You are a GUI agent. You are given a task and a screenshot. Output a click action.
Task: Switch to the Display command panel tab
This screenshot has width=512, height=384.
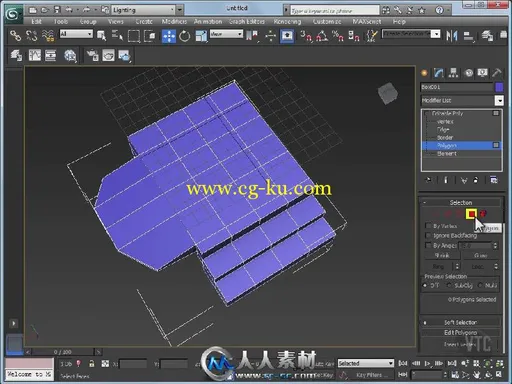tap(483, 73)
